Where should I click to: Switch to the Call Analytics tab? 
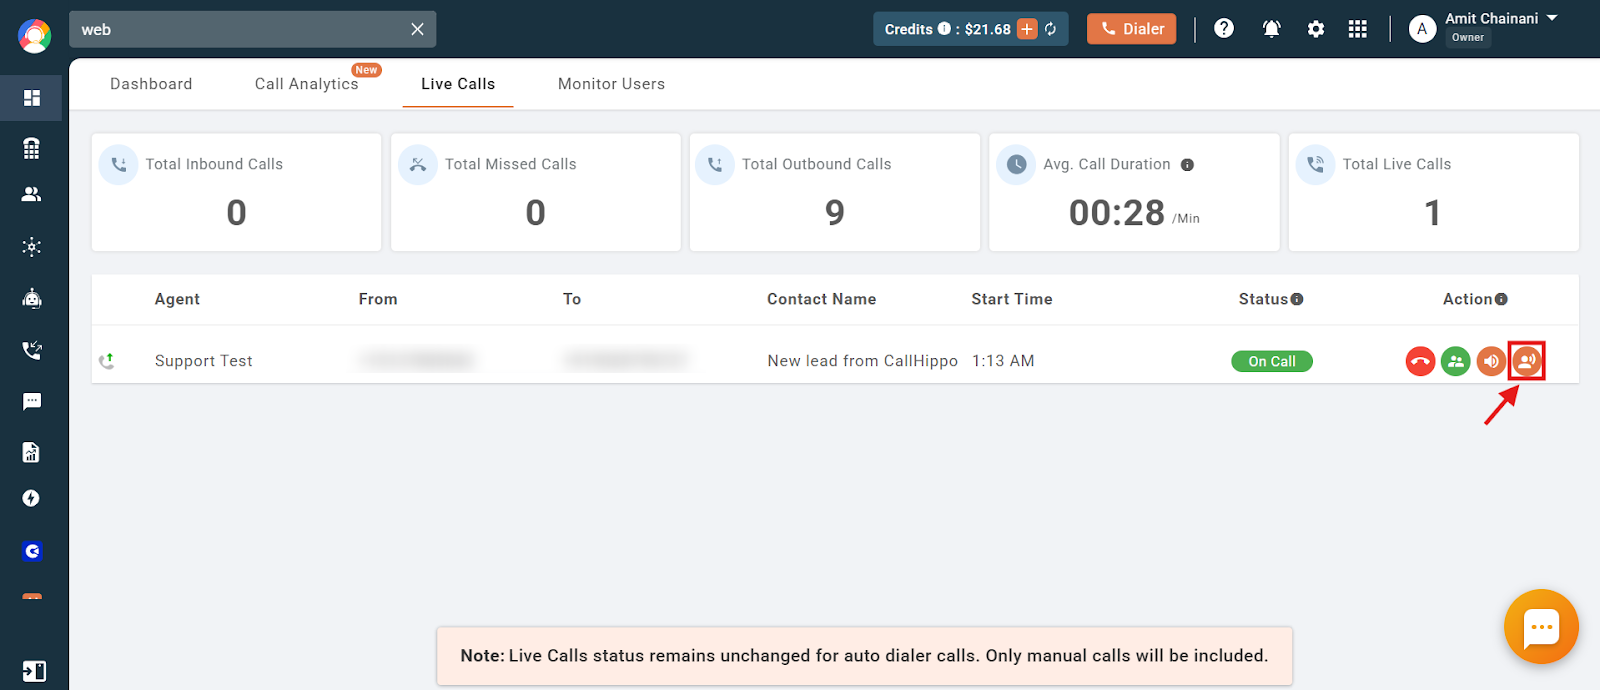[x=307, y=84]
